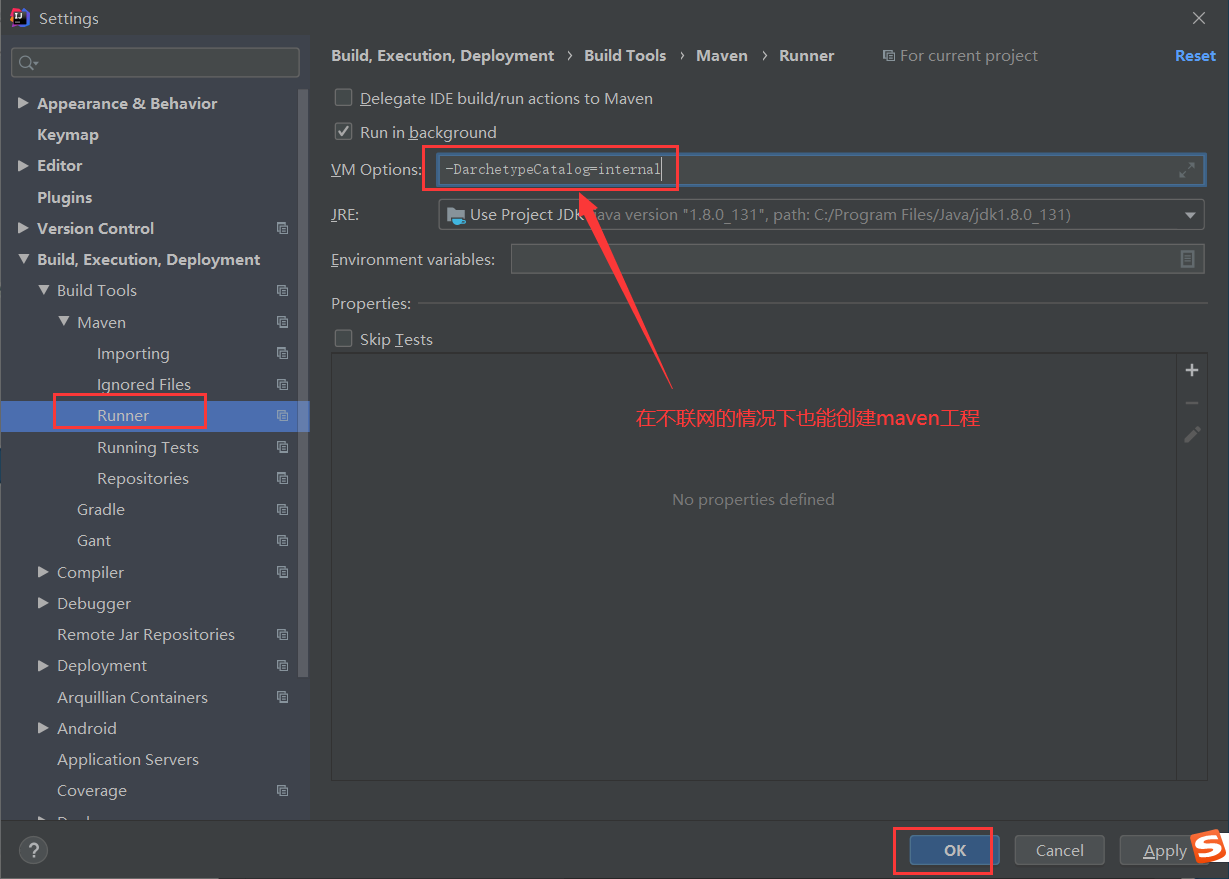Collapse the Maven node arrow

(63, 322)
